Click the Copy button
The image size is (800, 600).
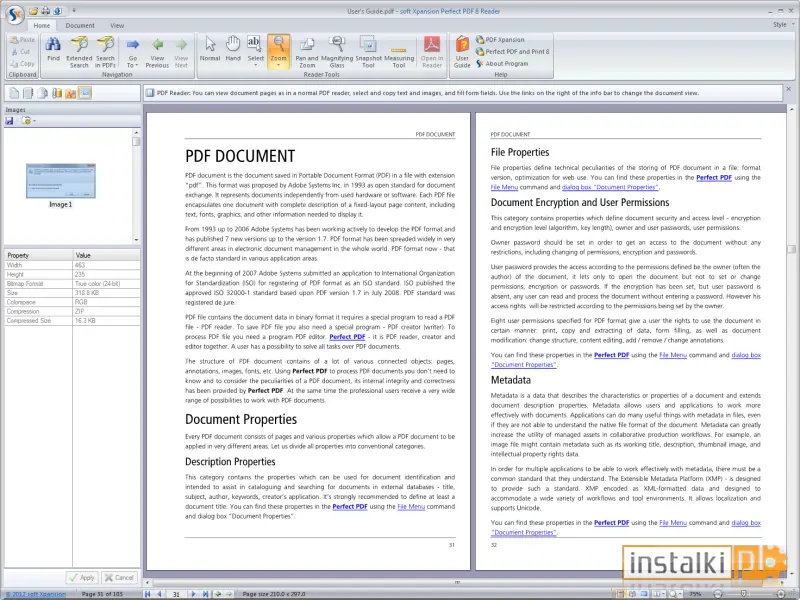[x=22, y=64]
